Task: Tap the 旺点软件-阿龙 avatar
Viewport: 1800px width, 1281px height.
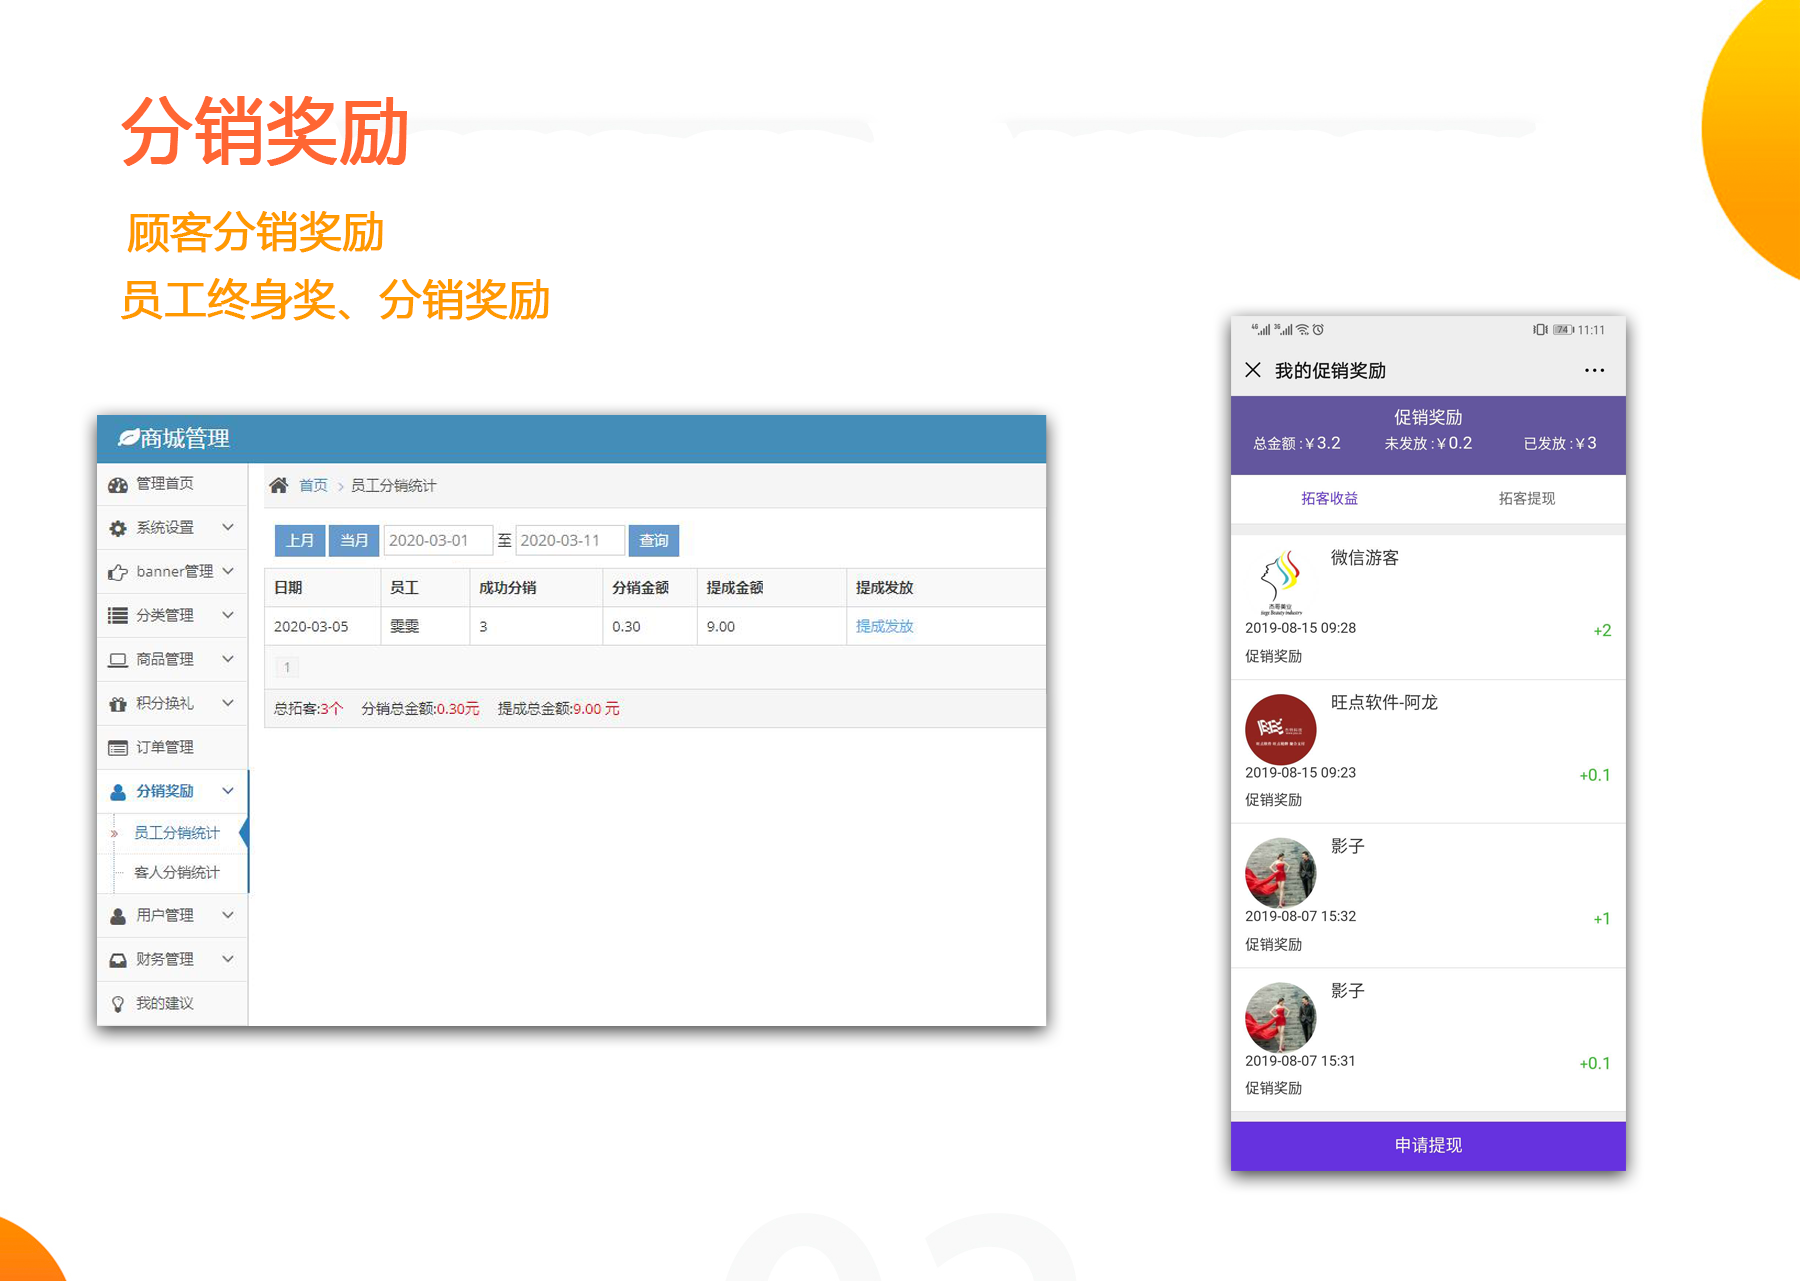Action: click(1281, 730)
